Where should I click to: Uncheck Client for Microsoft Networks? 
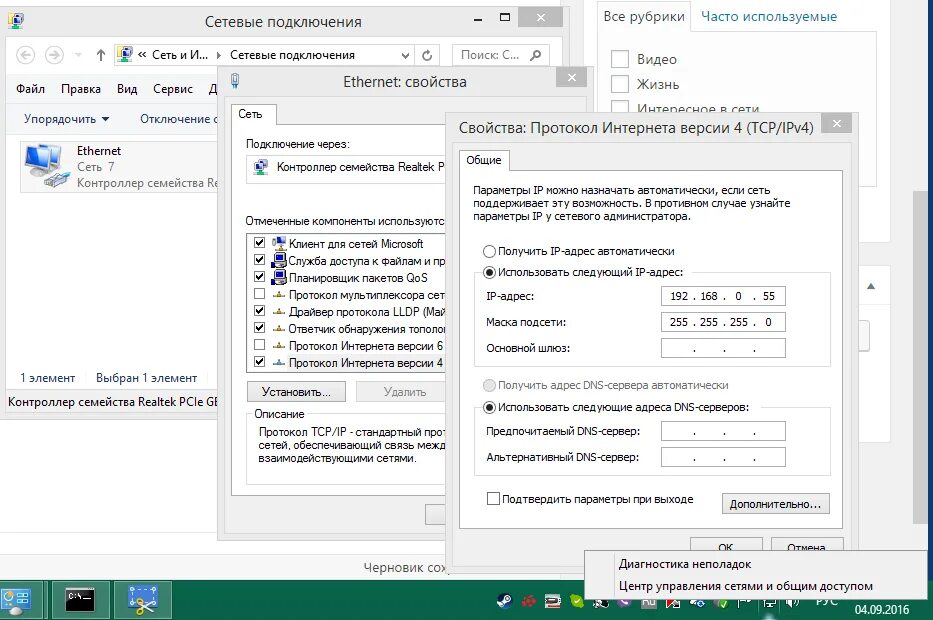259,243
